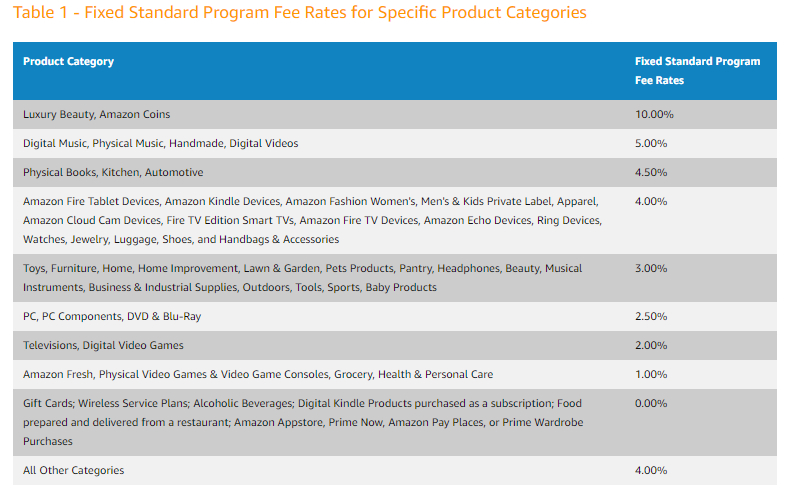This screenshot has width=789, height=494.
Task: Select the Televisions, Digital Video Games row
Action: click(x=103, y=345)
